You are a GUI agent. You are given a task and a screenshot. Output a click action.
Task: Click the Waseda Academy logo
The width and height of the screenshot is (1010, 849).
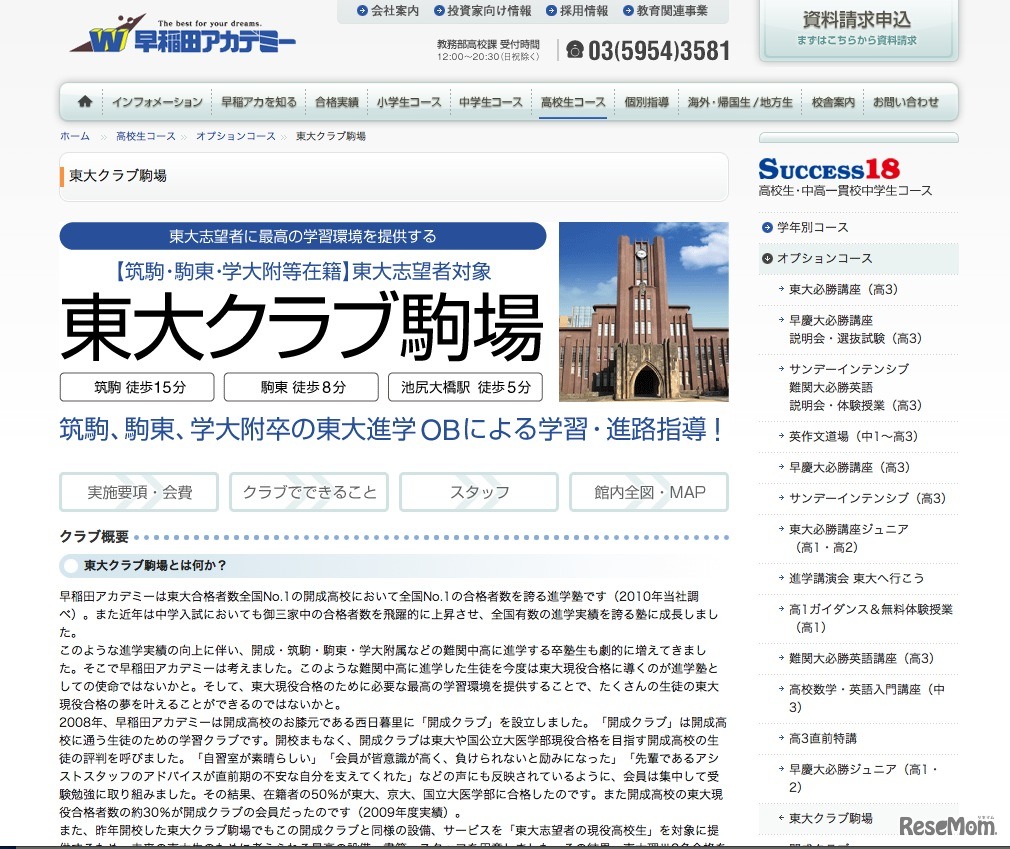click(183, 34)
